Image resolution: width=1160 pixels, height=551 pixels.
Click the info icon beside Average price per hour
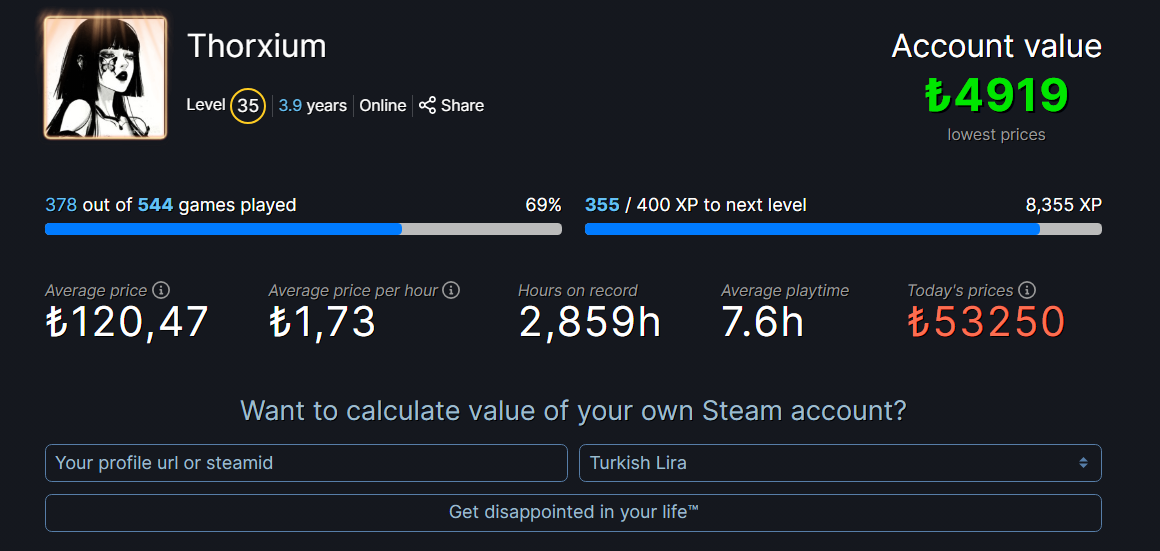(x=451, y=290)
